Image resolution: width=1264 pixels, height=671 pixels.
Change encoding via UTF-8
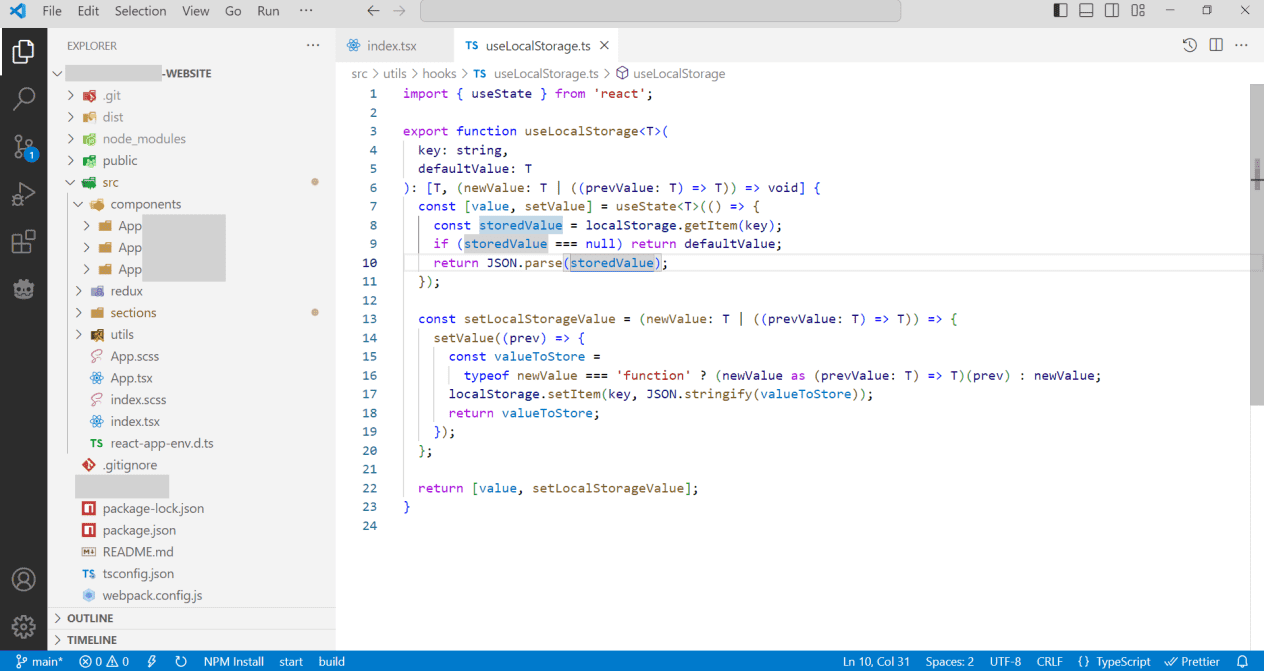click(x=1005, y=661)
